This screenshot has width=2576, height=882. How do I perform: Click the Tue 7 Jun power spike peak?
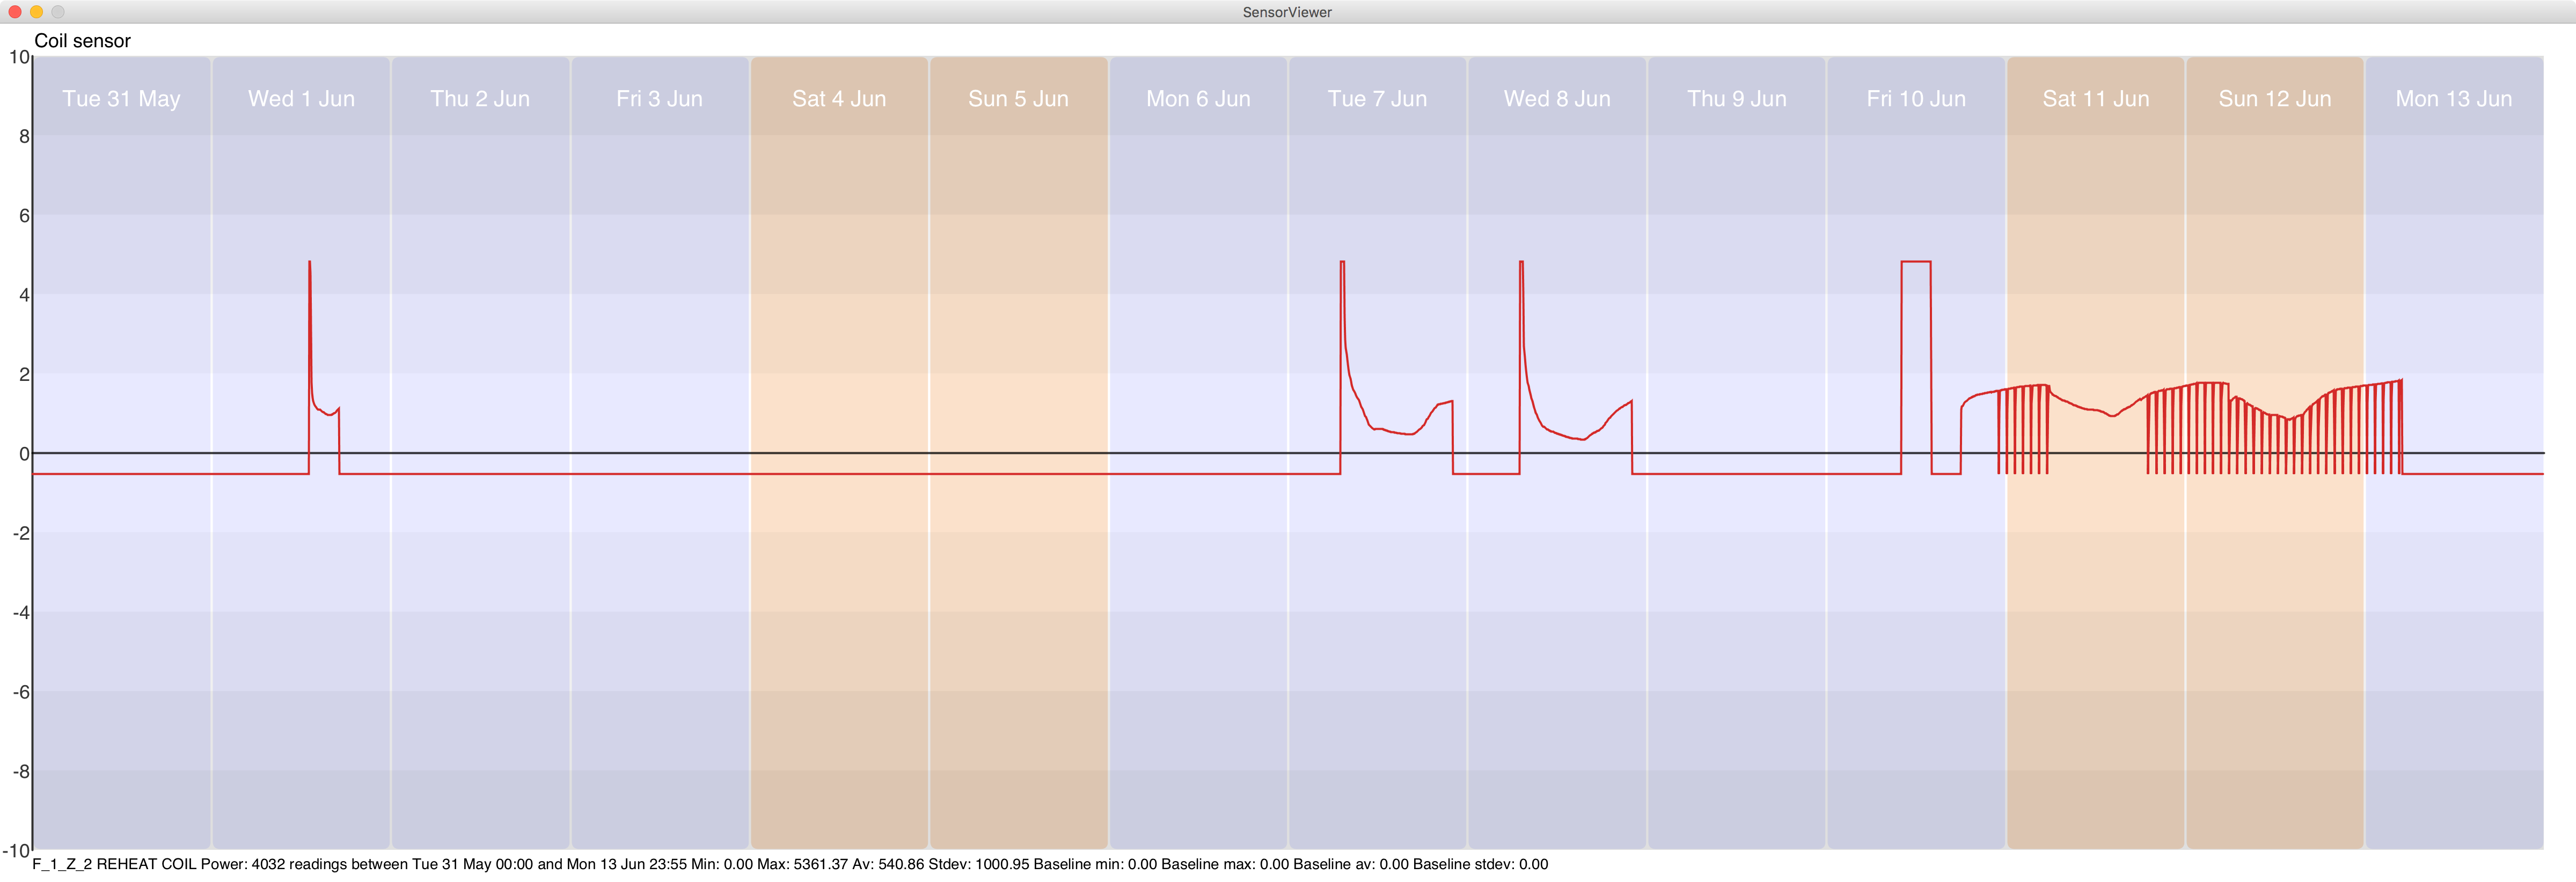(1342, 263)
